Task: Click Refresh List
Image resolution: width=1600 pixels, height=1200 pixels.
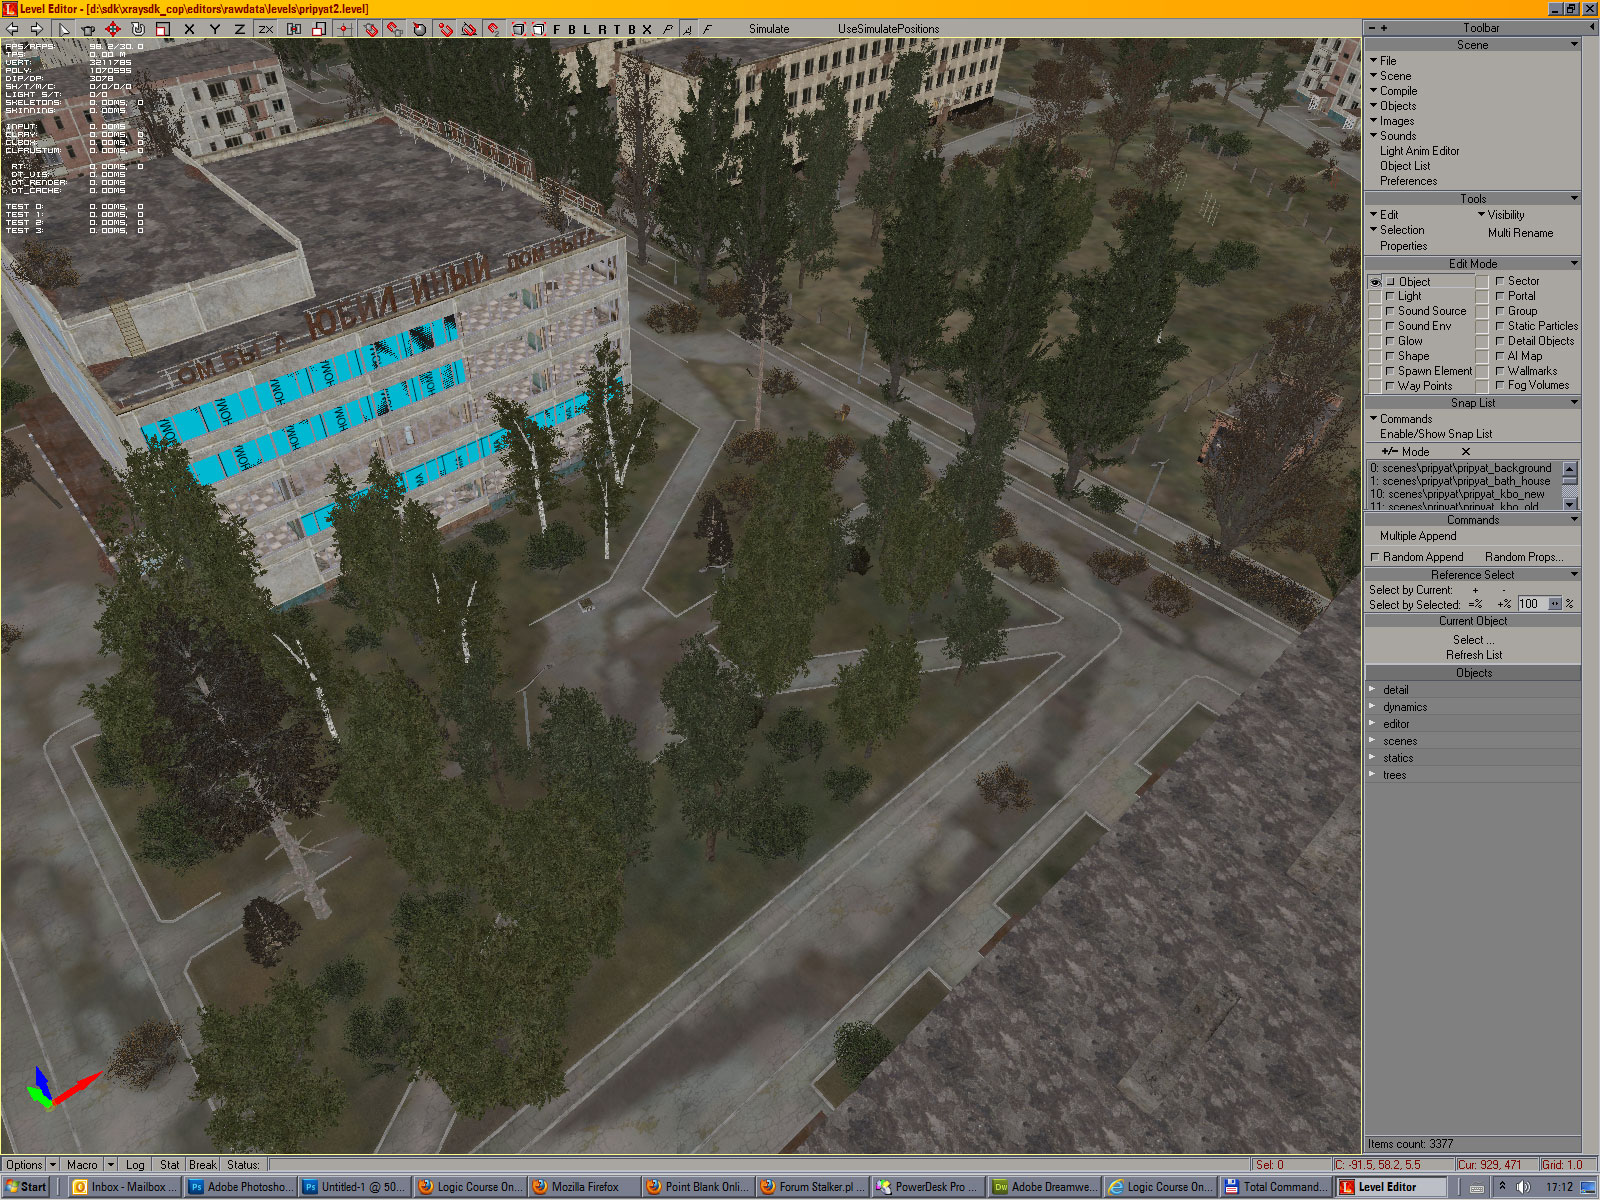Action: pyautogui.click(x=1474, y=655)
